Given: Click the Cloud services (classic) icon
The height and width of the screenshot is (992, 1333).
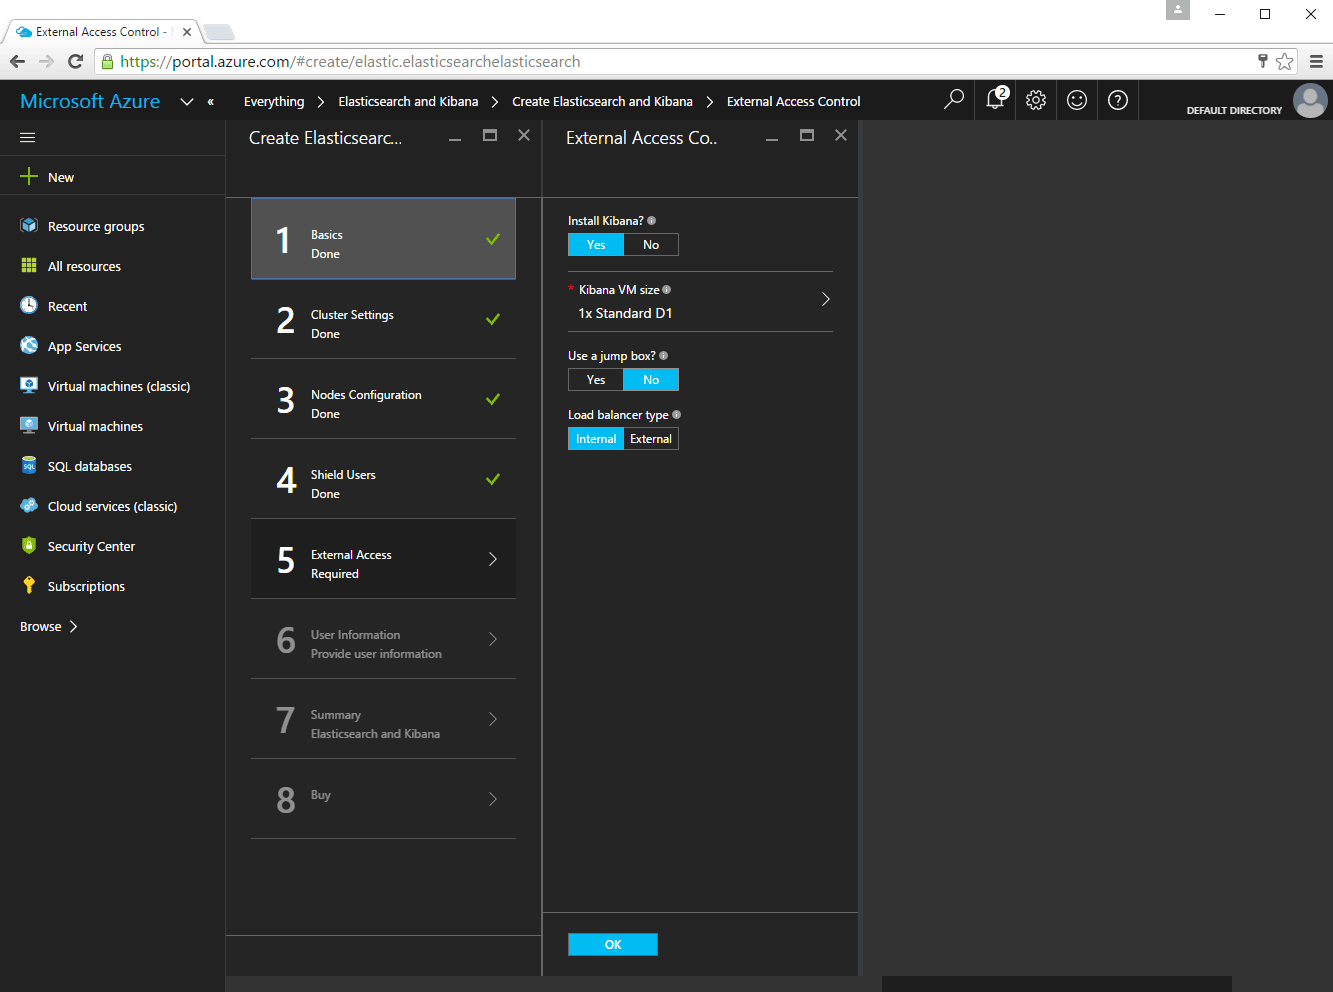Looking at the screenshot, I should pos(29,506).
